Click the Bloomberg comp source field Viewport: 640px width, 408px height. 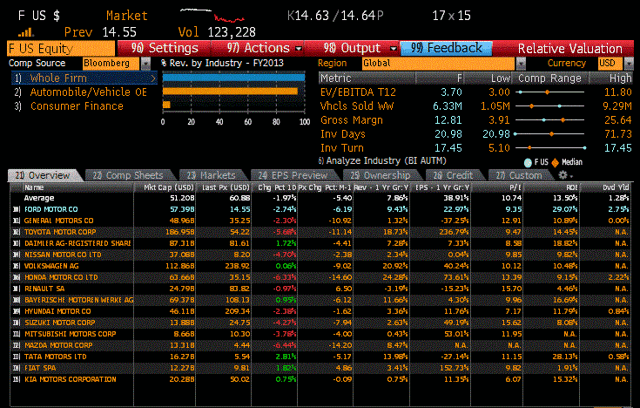(111, 63)
